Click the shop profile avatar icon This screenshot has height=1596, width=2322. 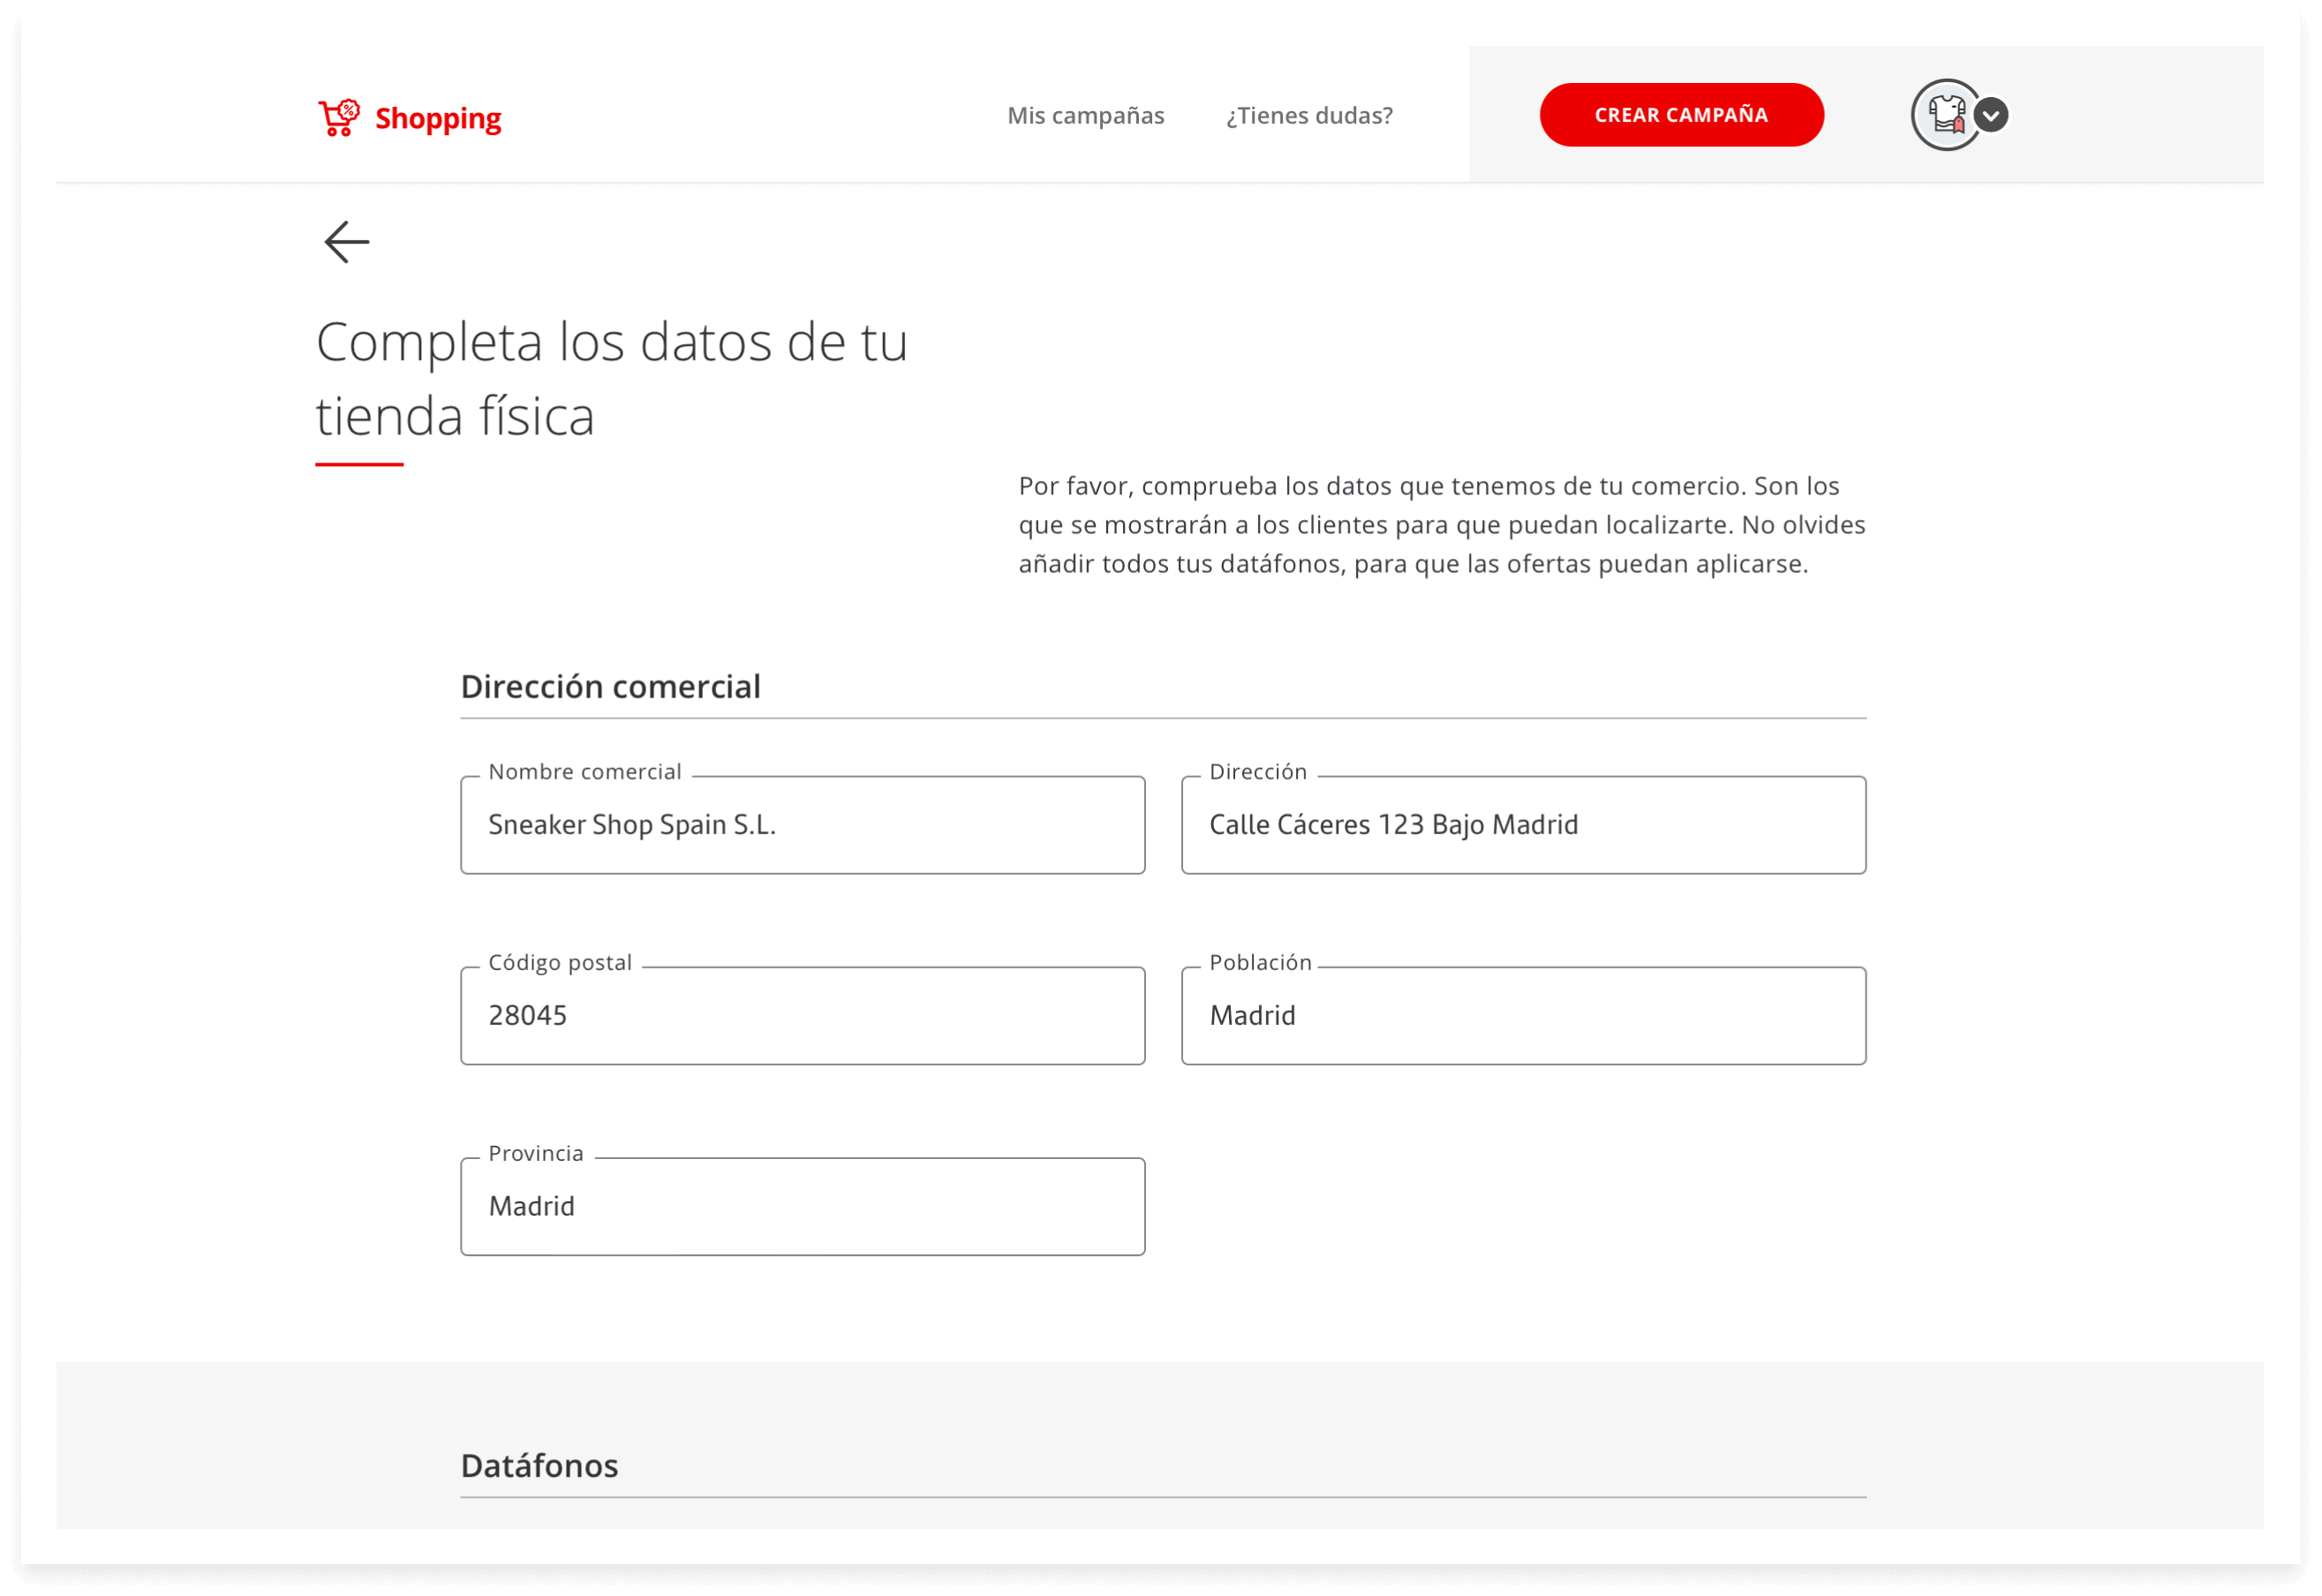[1945, 115]
